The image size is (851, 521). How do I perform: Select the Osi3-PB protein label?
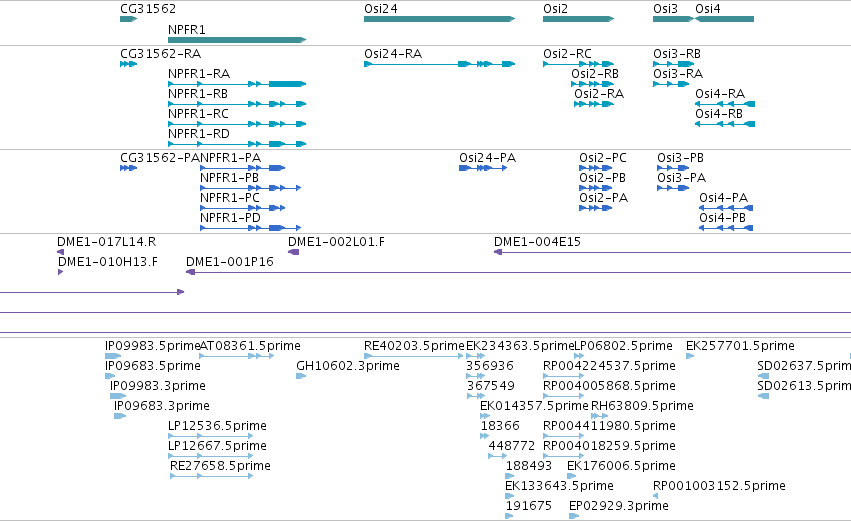pos(681,158)
